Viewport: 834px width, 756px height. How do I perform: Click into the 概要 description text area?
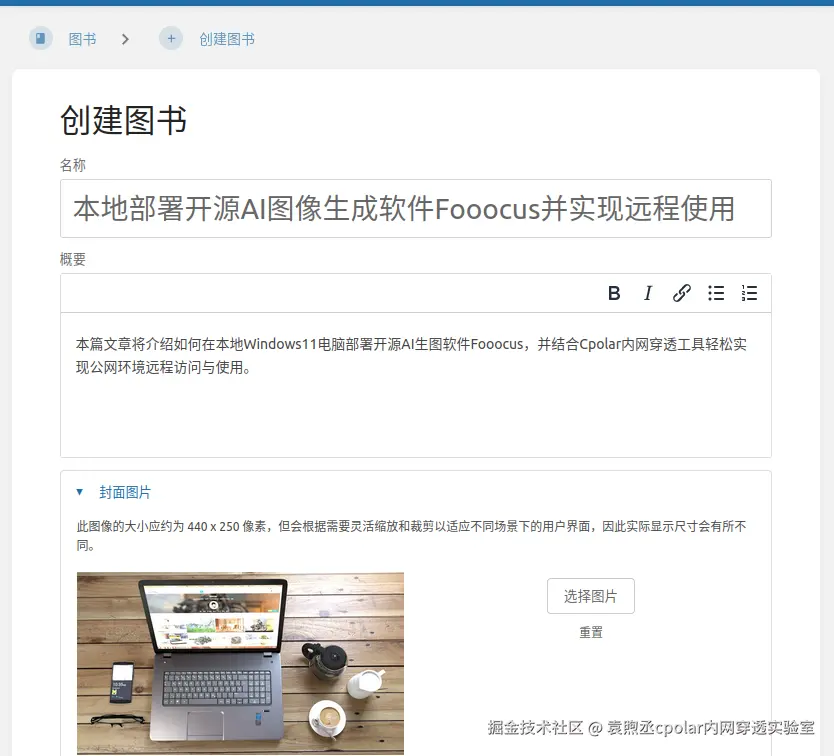[x=415, y=385]
